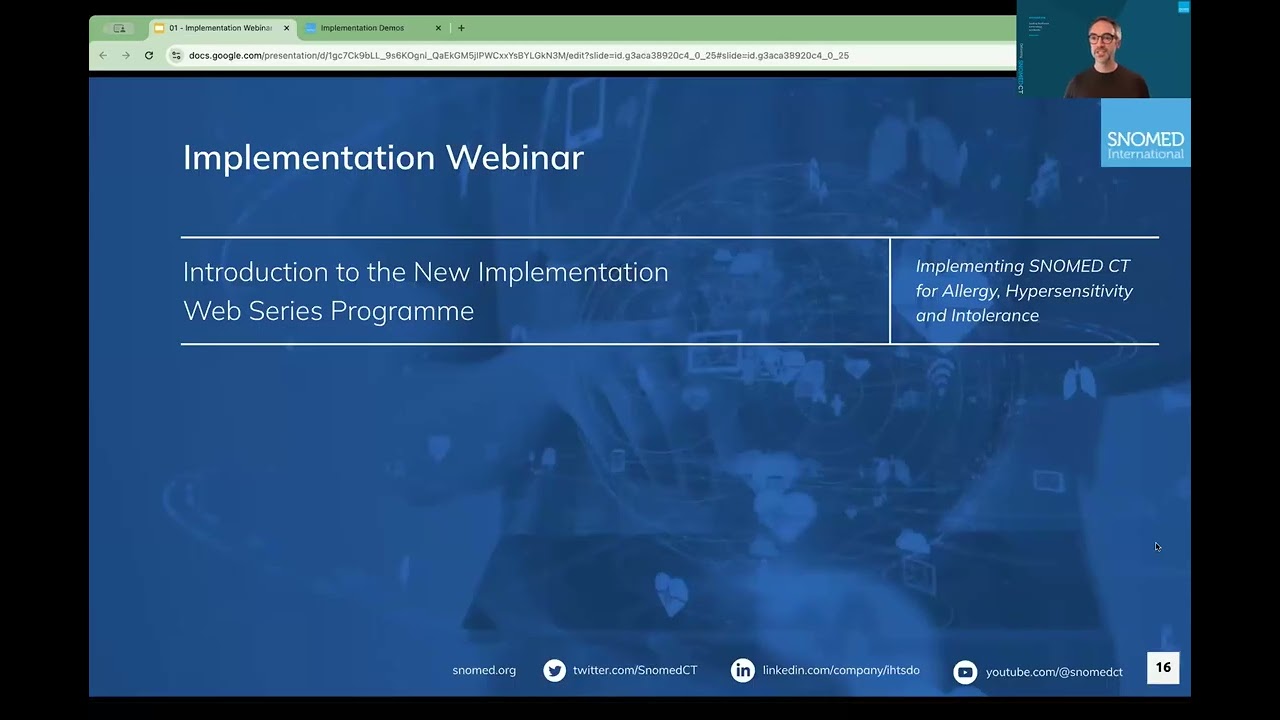This screenshot has width=1280, height=720.
Task: Click 'Introduction to the New Implementation' subtitle text
Action: 426,272
